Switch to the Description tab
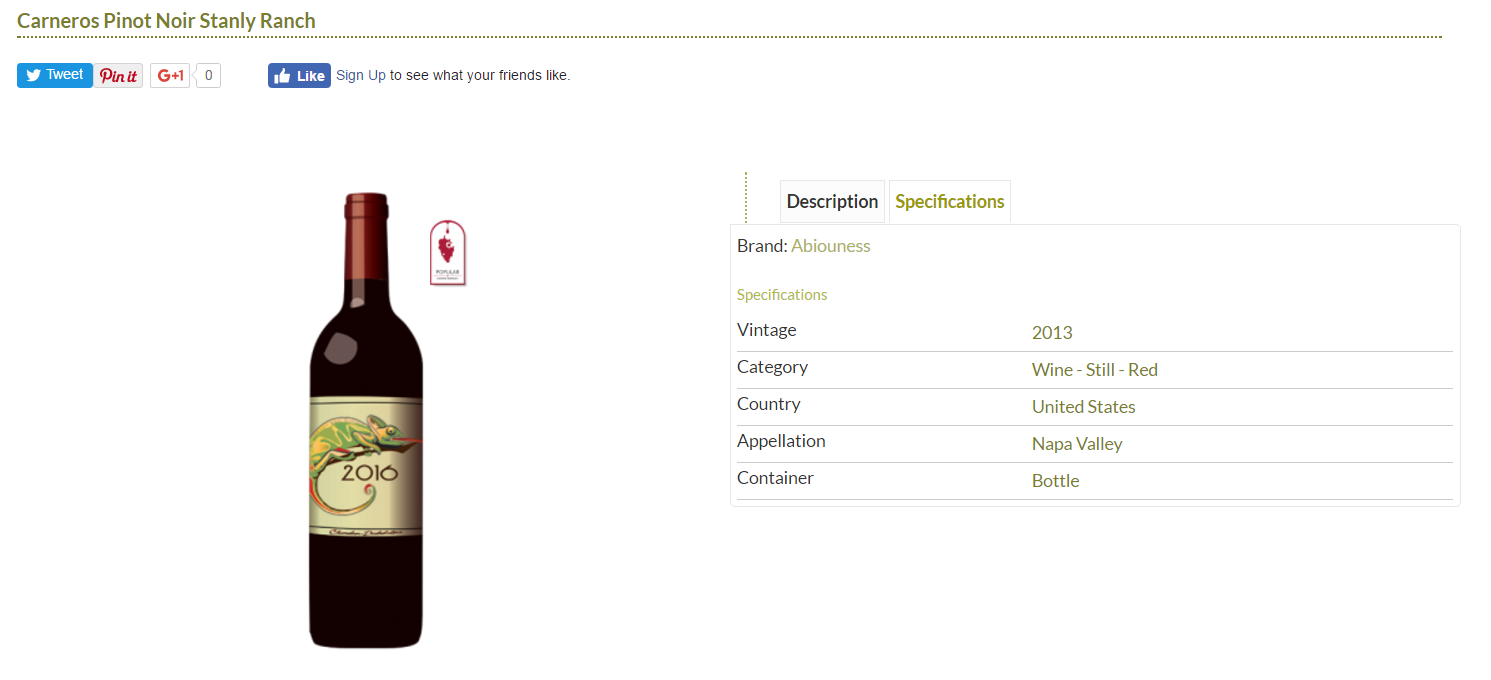 pos(832,202)
